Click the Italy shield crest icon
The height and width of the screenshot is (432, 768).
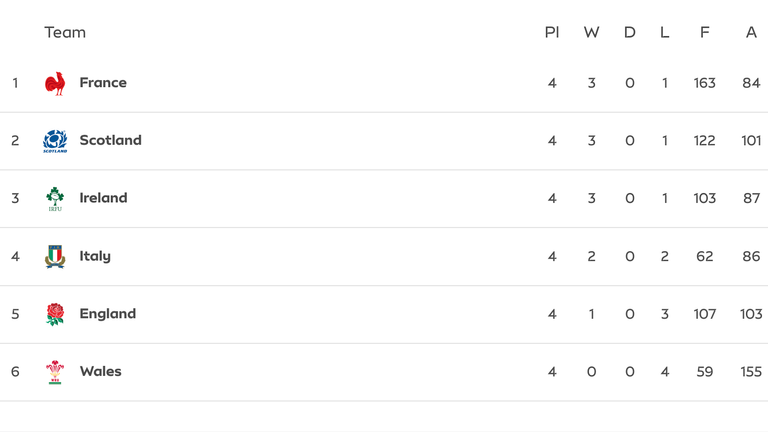pos(55,256)
